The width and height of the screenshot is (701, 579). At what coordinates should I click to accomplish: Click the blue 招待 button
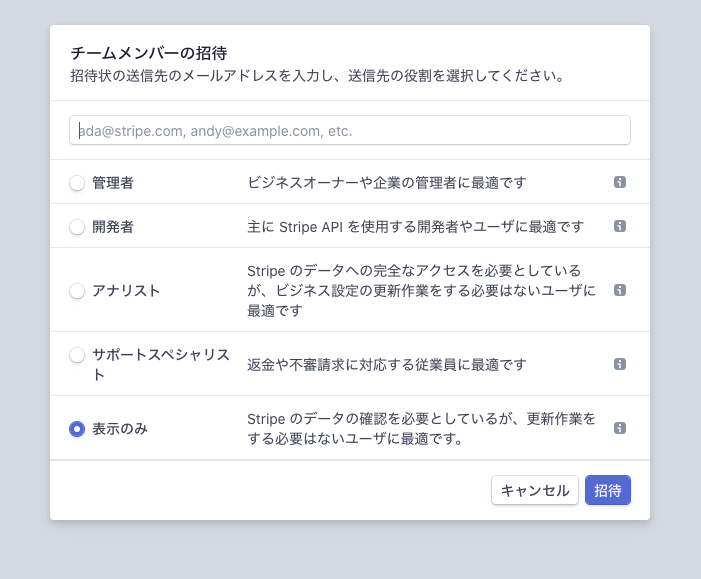click(607, 490)
